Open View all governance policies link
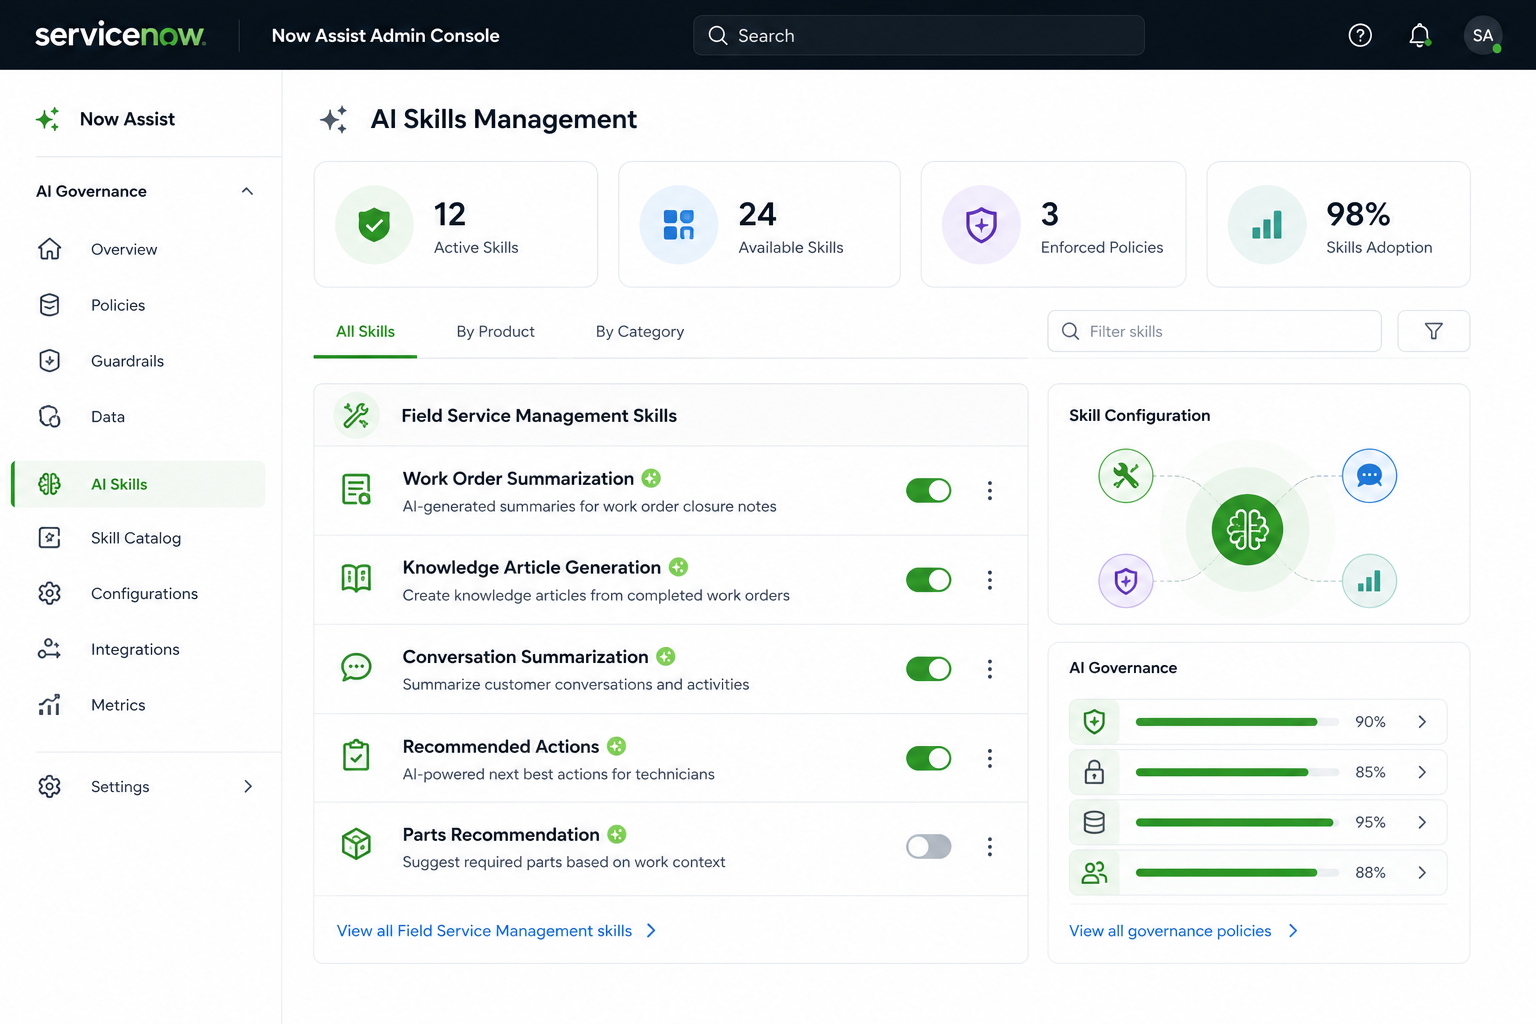This screenshot has height=1024, width=1536. coord(1184,931)
